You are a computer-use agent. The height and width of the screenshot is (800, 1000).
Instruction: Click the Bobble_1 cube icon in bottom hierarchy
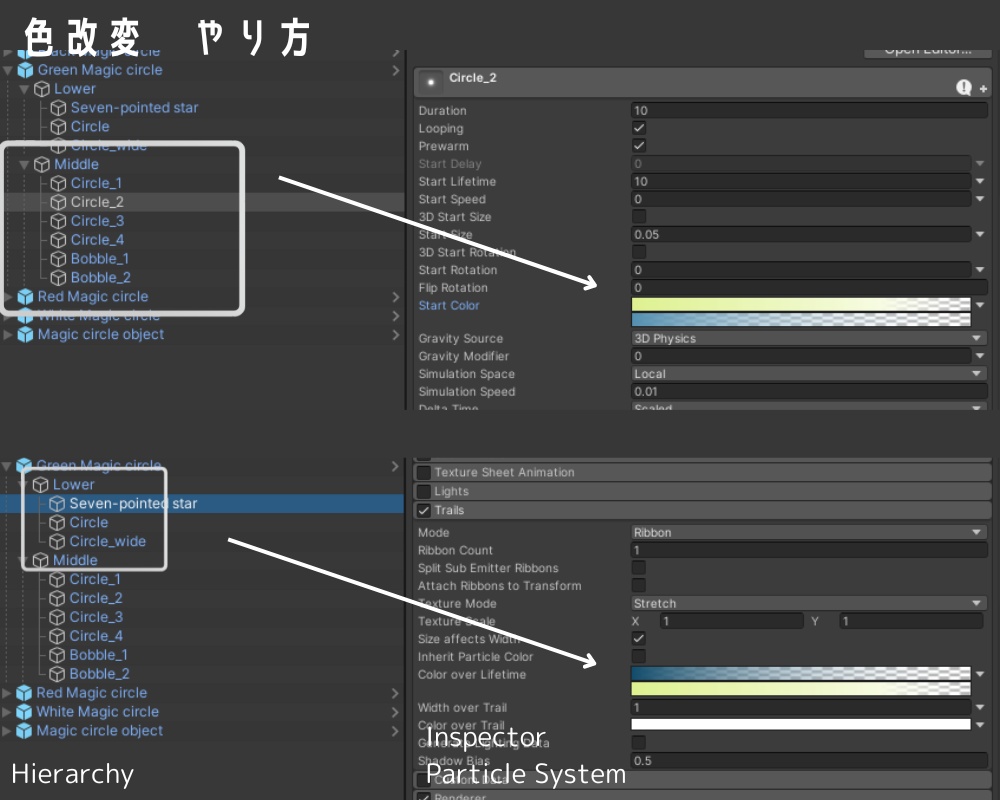coord(57,655)
